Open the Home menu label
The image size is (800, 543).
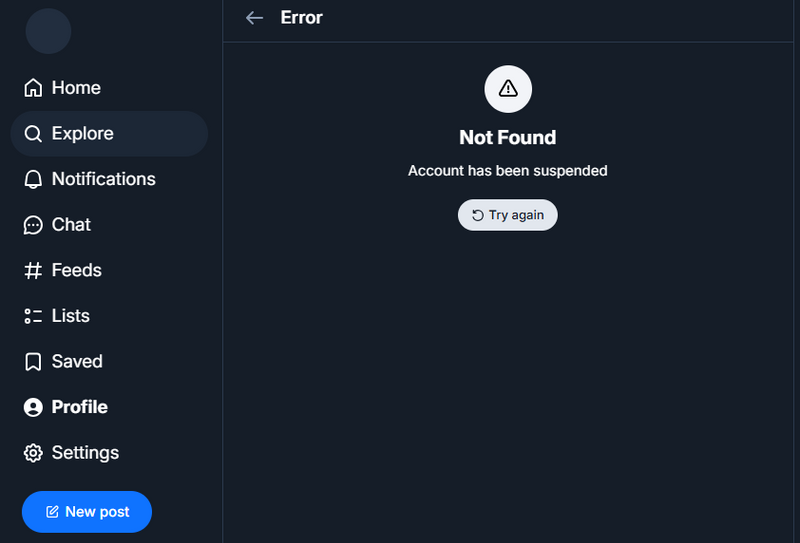[x=76, y=88]
